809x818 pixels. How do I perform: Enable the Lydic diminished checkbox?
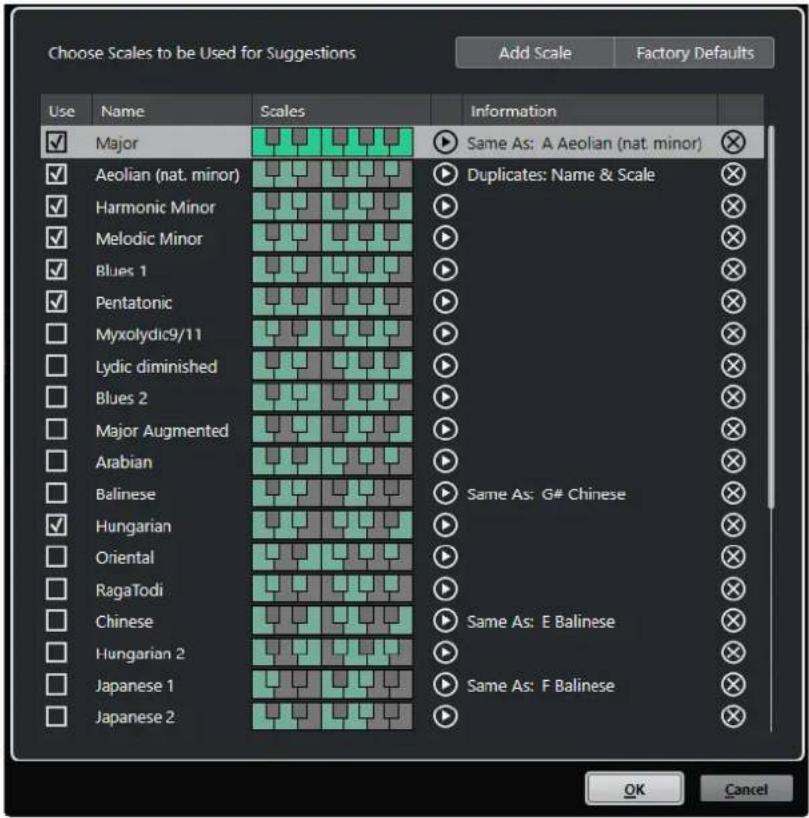click(x=56, y=366)
